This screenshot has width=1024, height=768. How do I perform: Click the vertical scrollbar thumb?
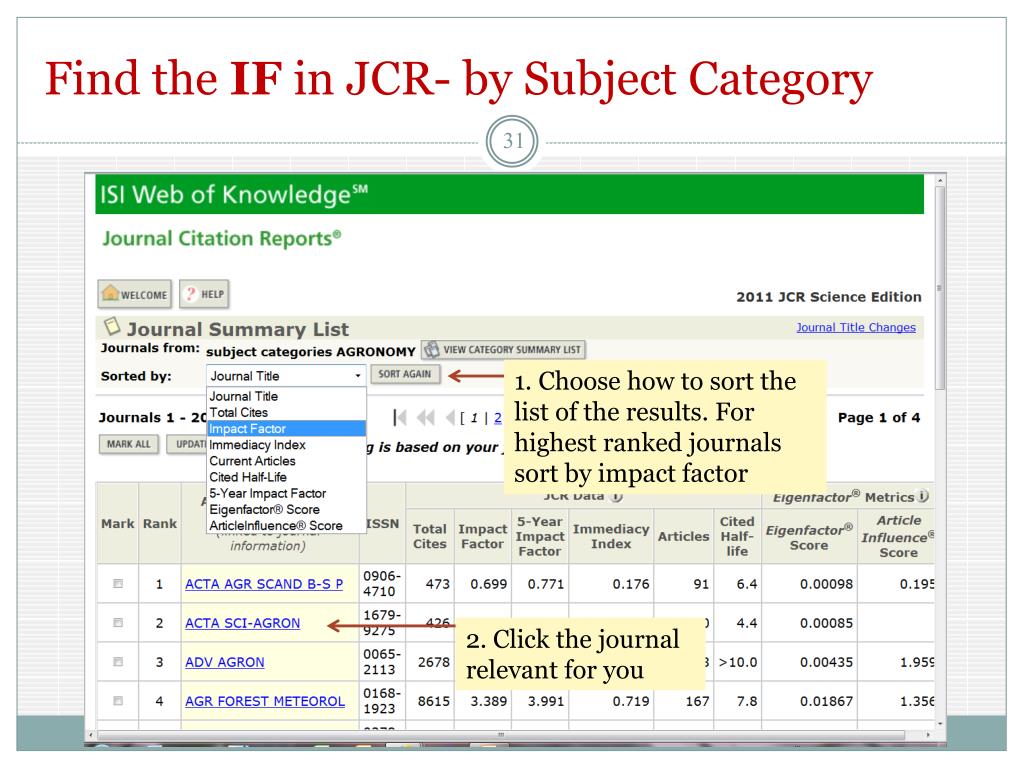pos(940,287)
